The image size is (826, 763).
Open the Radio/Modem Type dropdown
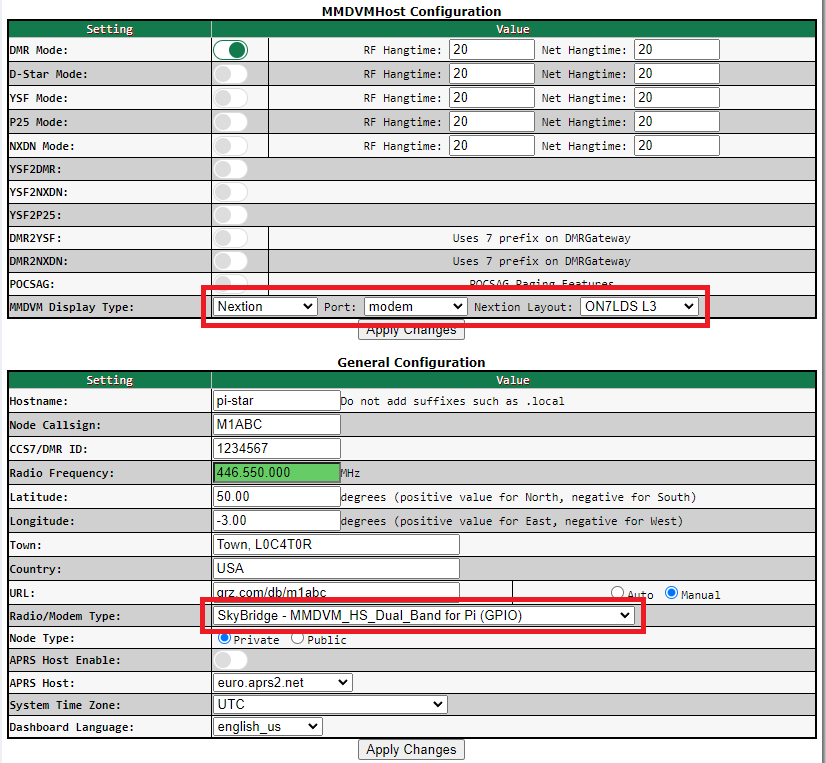424,616
